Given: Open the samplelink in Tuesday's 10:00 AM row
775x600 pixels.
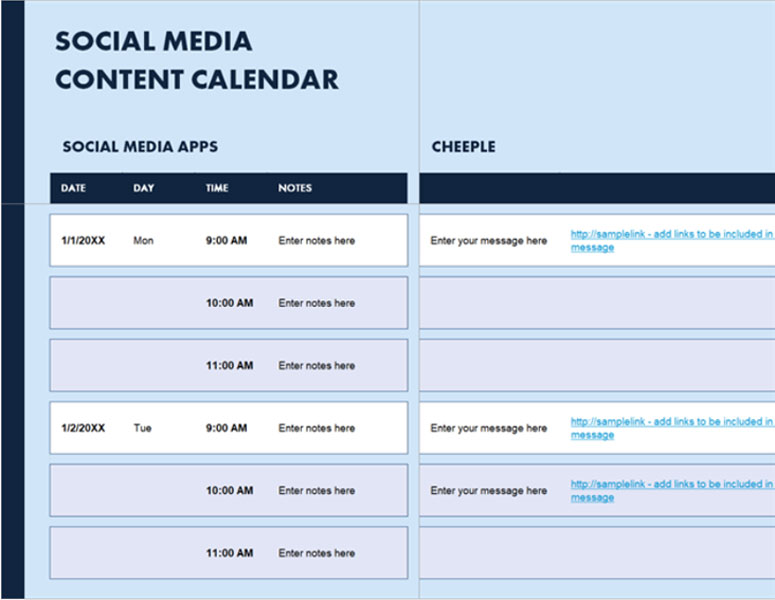Looking at the screenshot, I should tap(670, 485).
